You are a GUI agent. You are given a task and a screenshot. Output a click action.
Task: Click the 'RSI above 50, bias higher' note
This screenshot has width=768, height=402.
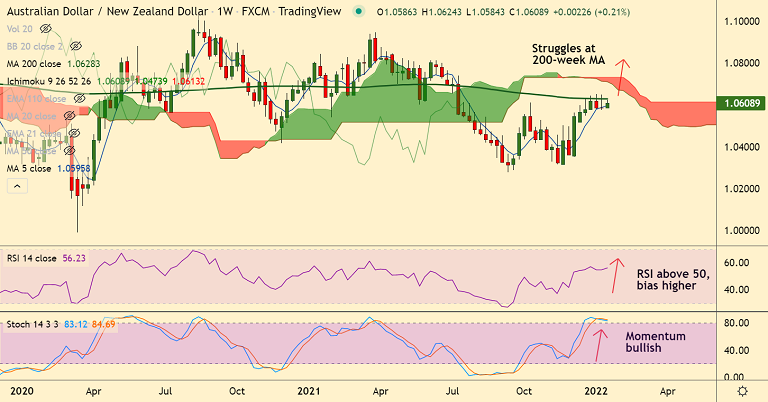click(673, 280)
